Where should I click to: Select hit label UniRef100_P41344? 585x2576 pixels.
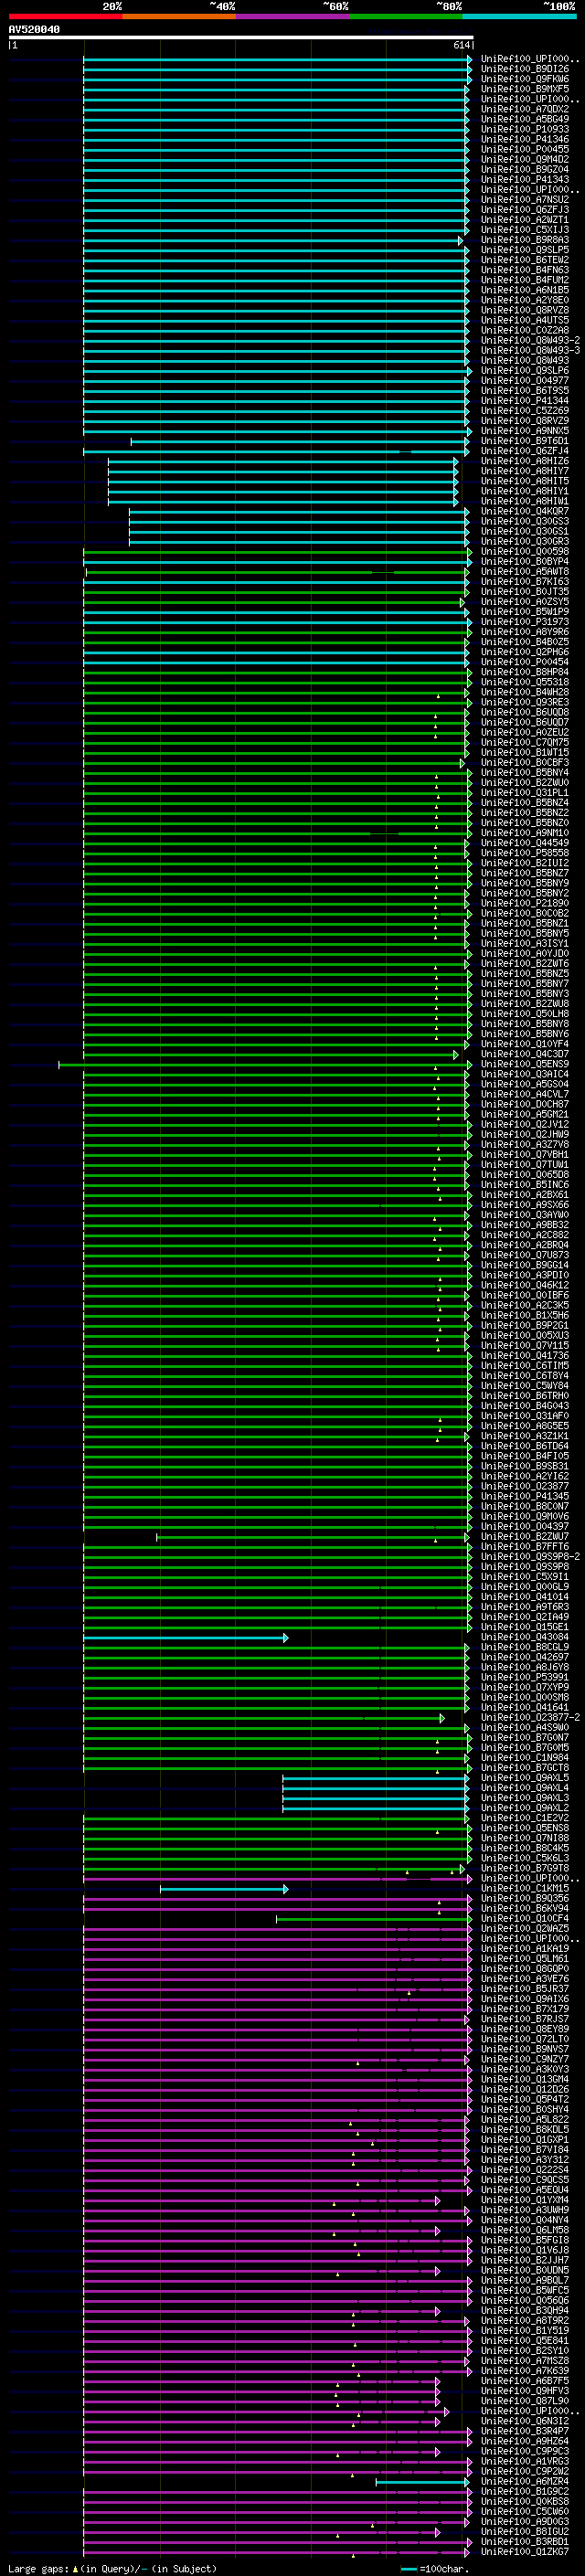(x=524, y=400)
